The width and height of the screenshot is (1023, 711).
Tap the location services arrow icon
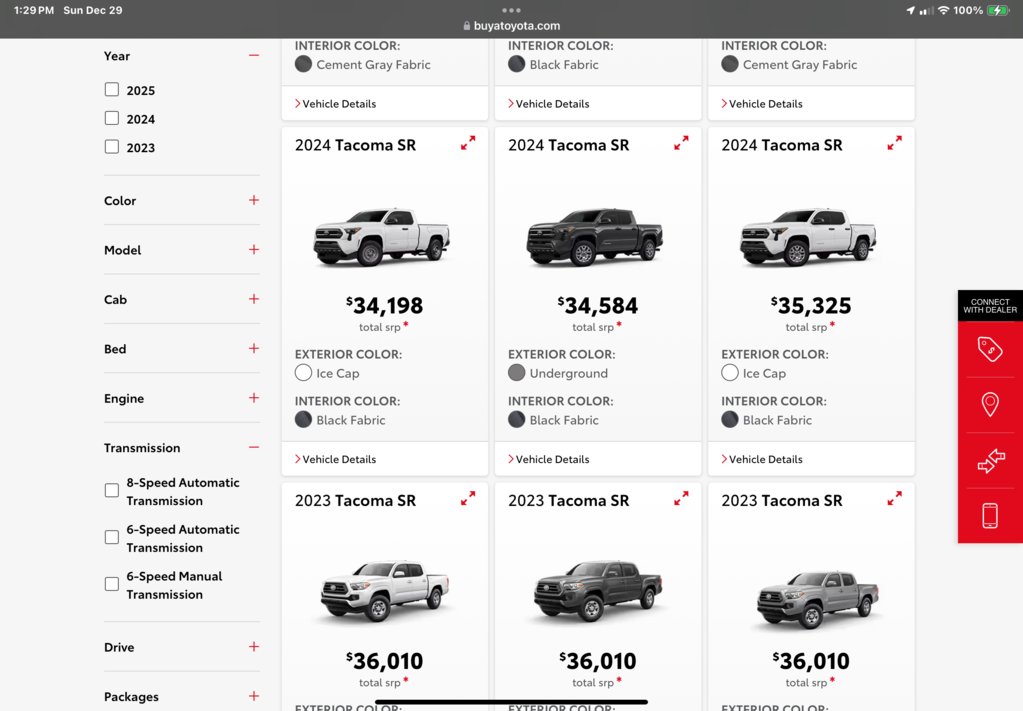click(911, 10)
